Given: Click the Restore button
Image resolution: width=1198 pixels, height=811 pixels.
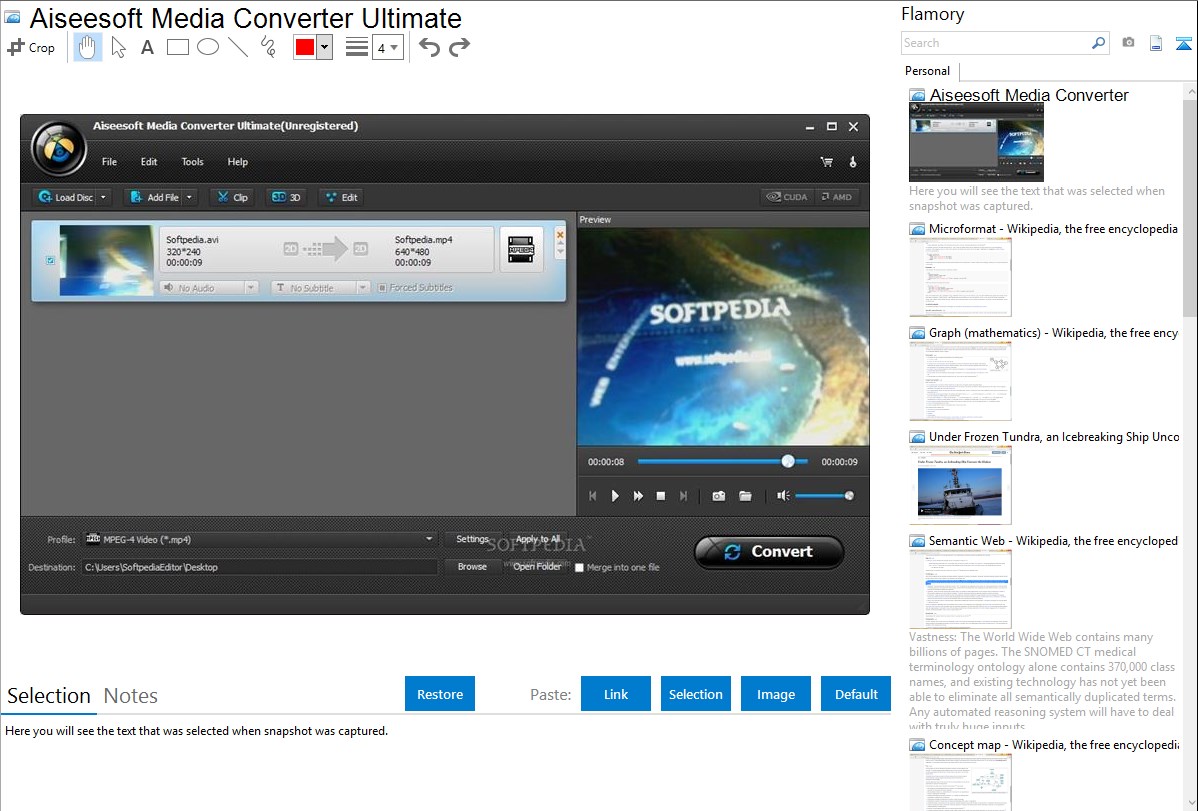Looking at the screenshot, I should [x=440, y=694].
